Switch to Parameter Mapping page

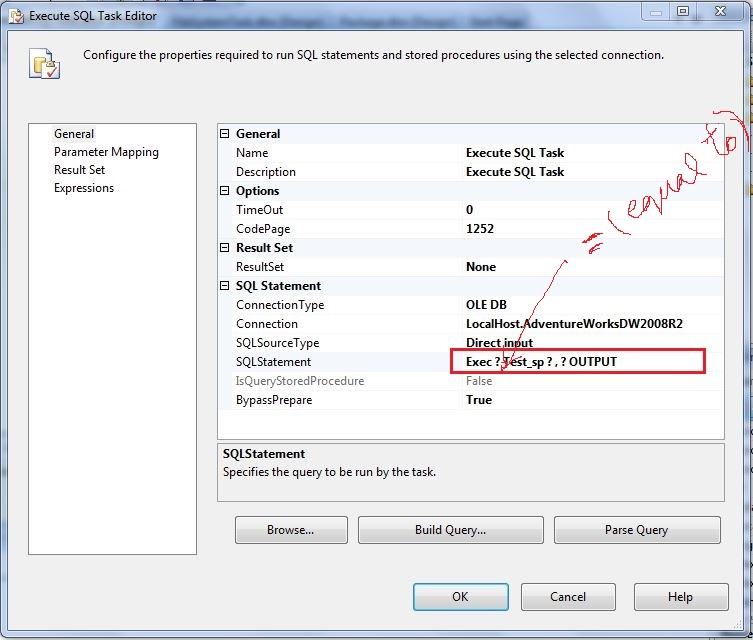(x=106, y=152)
